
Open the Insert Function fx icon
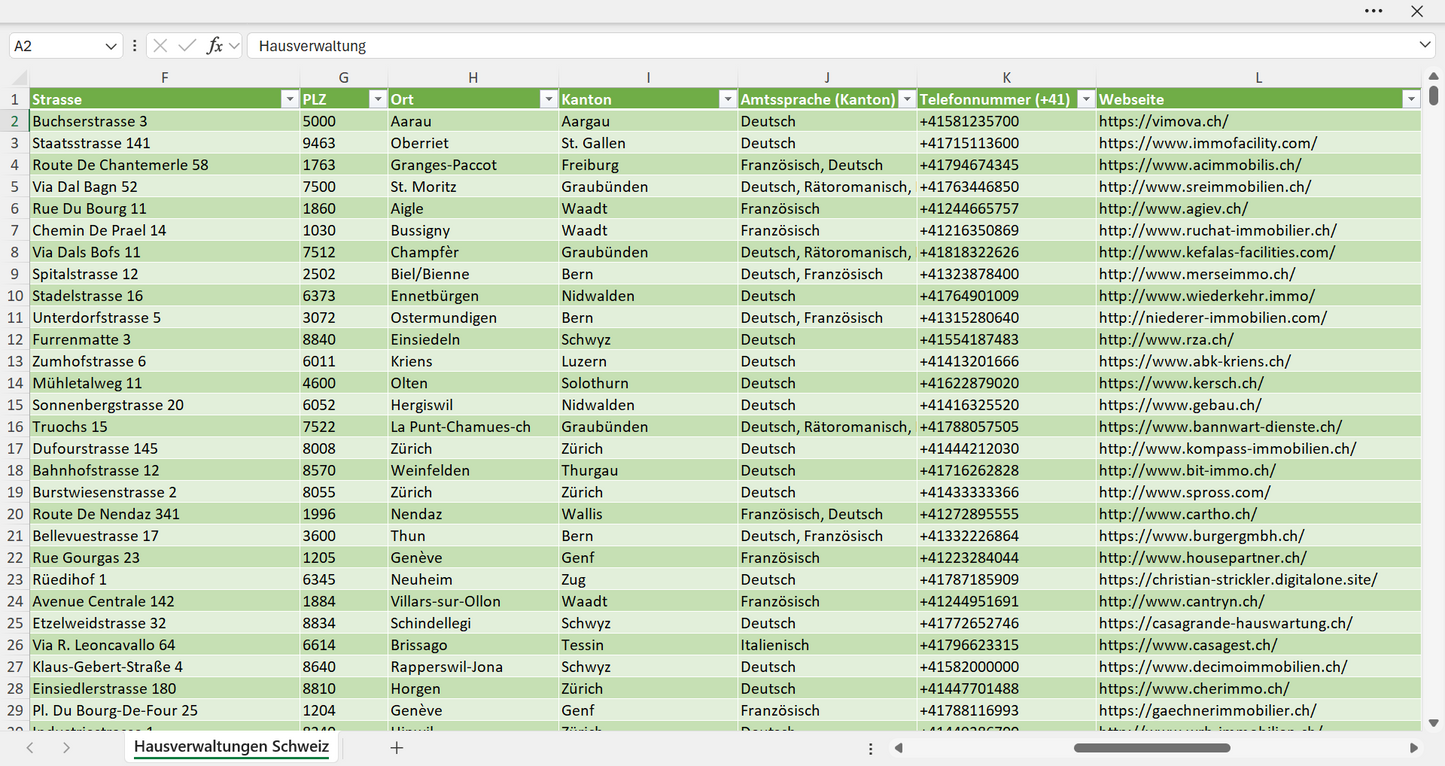(x=214, y=46)
